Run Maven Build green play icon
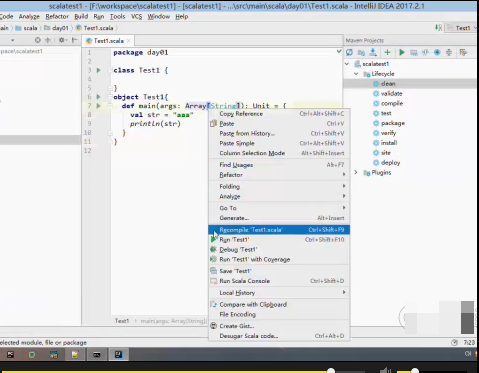The image size is (479, 373). 402,52
